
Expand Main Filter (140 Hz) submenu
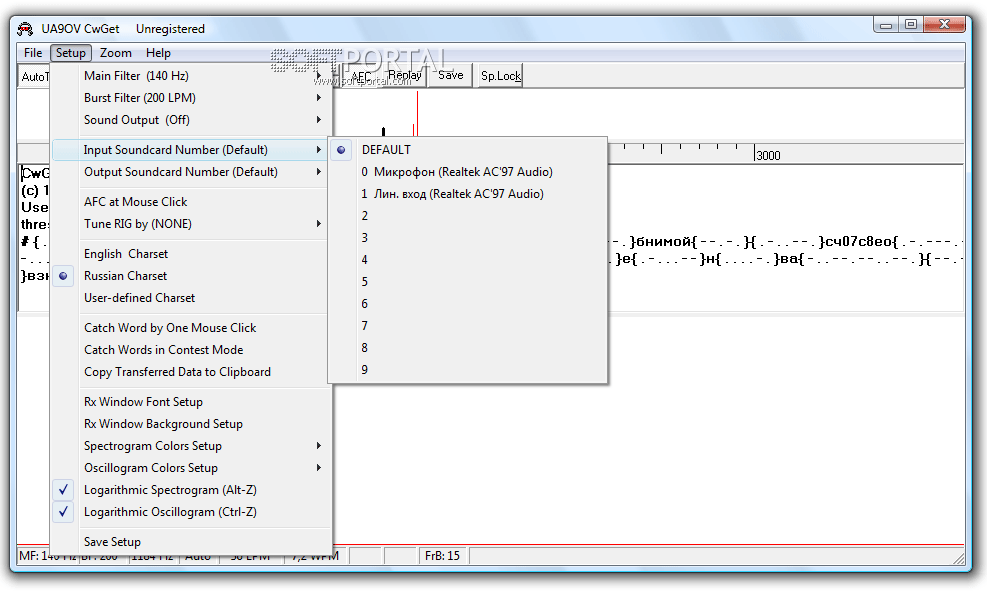(x=191, y=76)
